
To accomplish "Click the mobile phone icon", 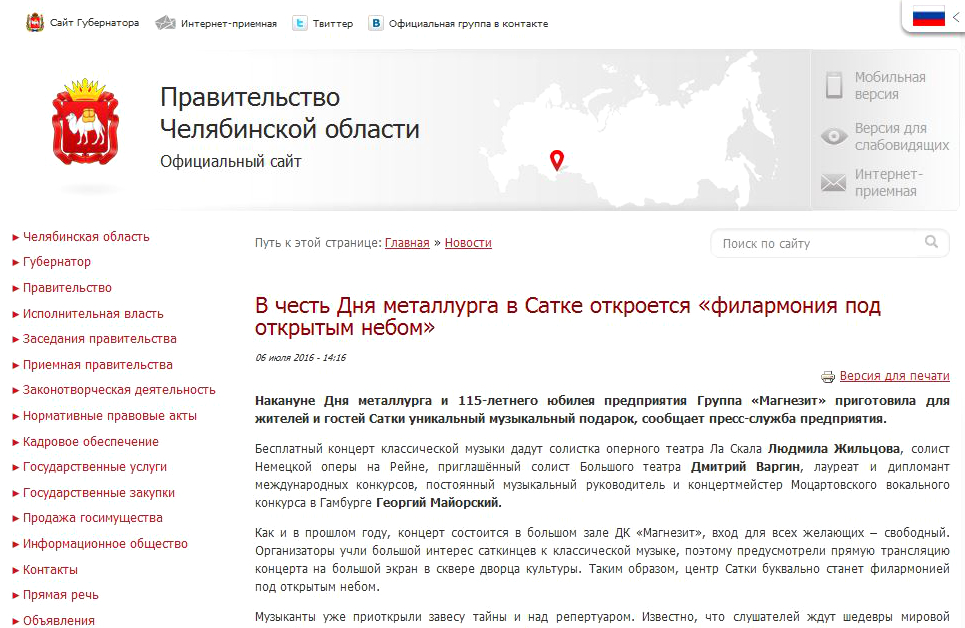I will coord(834,86).
